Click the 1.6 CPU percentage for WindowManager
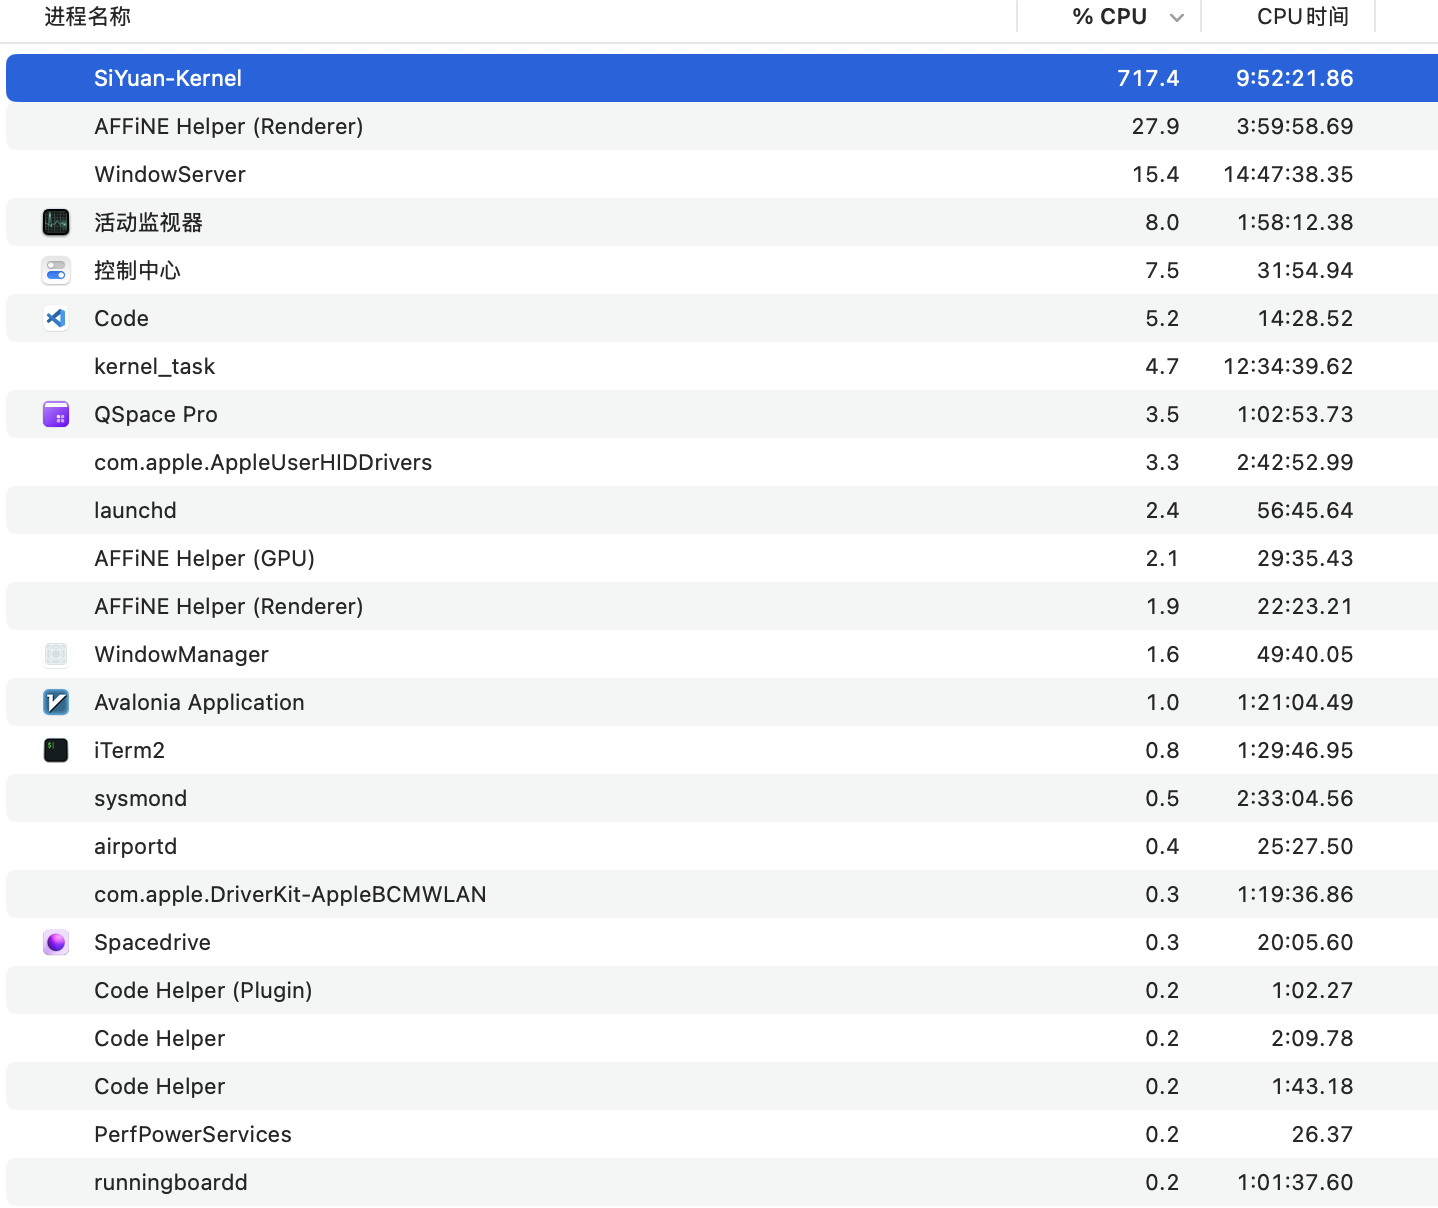 1162,654
